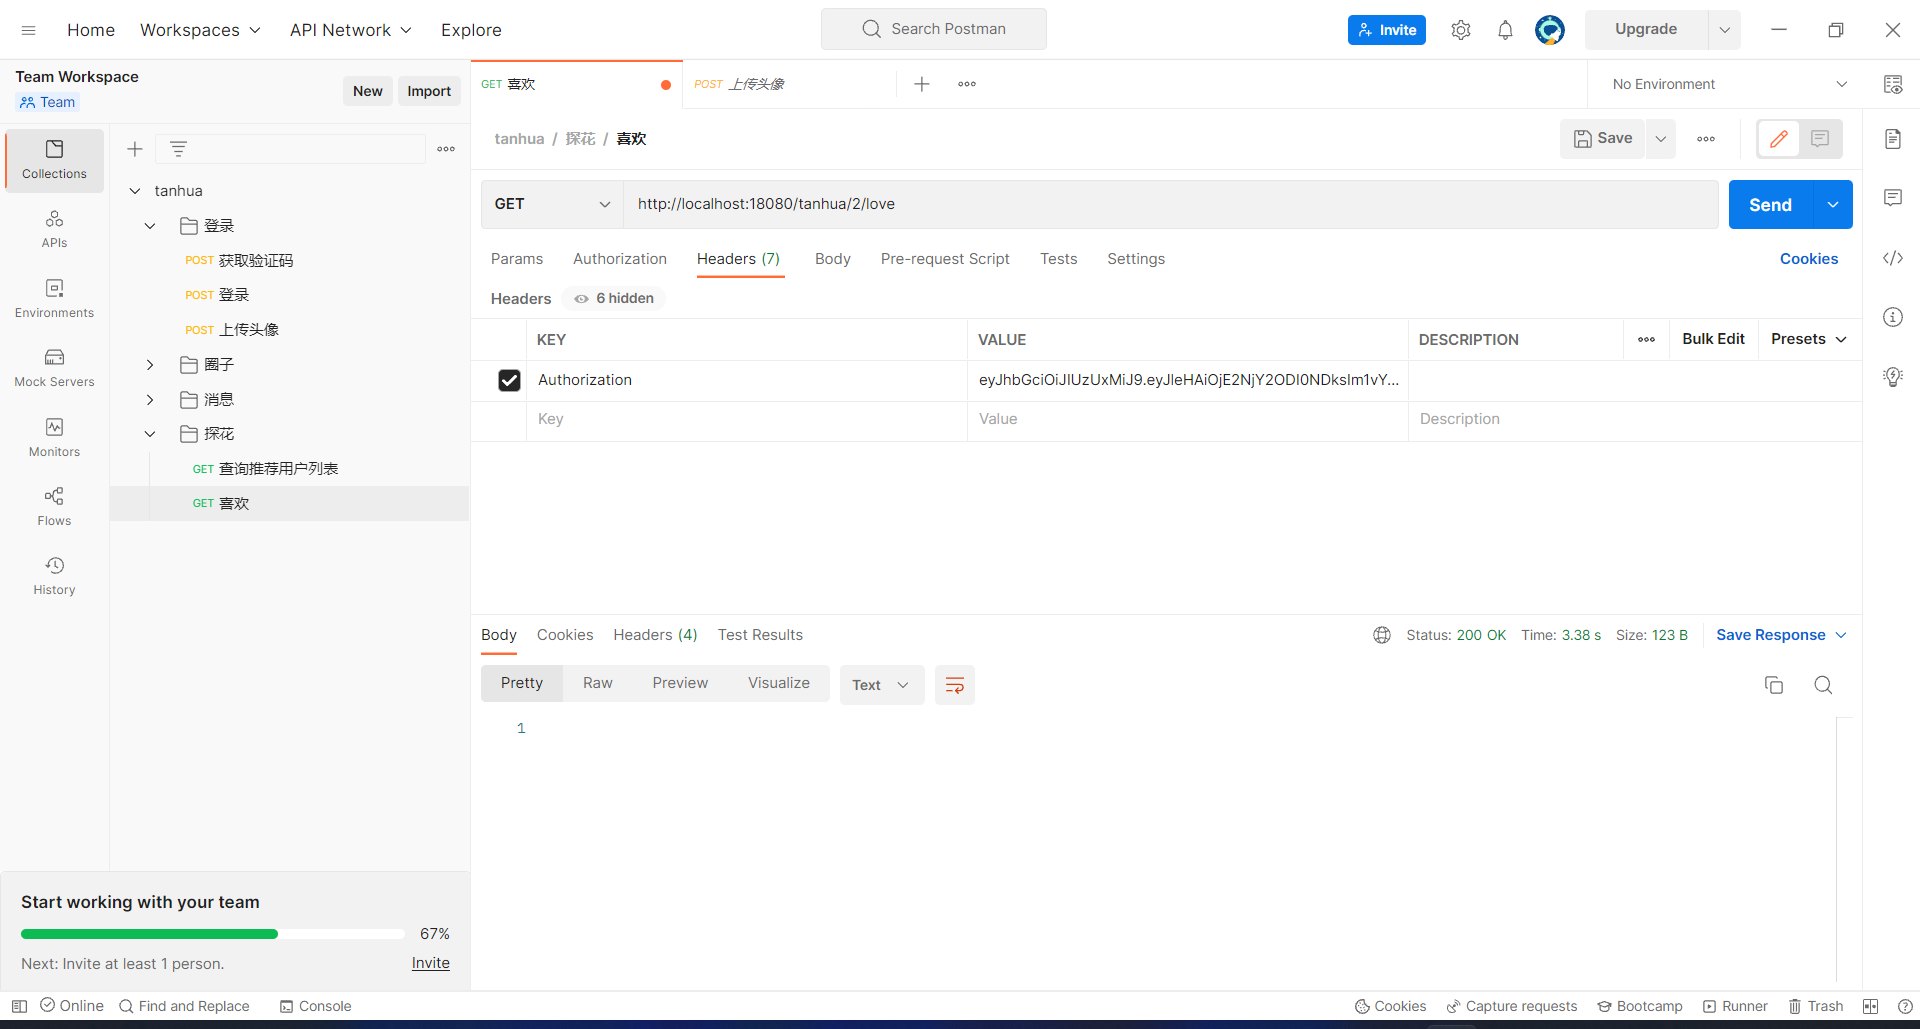Change the Text response format dropdown
Viewport: 1920px width, 1029px height.
click(881, 685)
